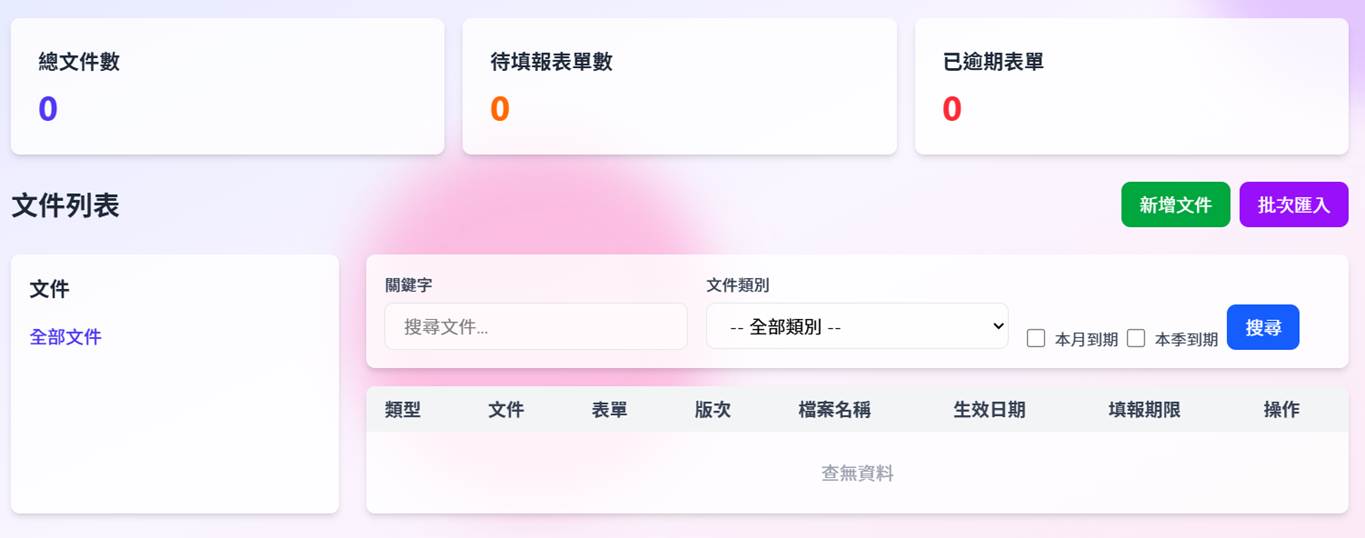
Task: Select the 全部文件 link in sidebar
Action: 66,337
